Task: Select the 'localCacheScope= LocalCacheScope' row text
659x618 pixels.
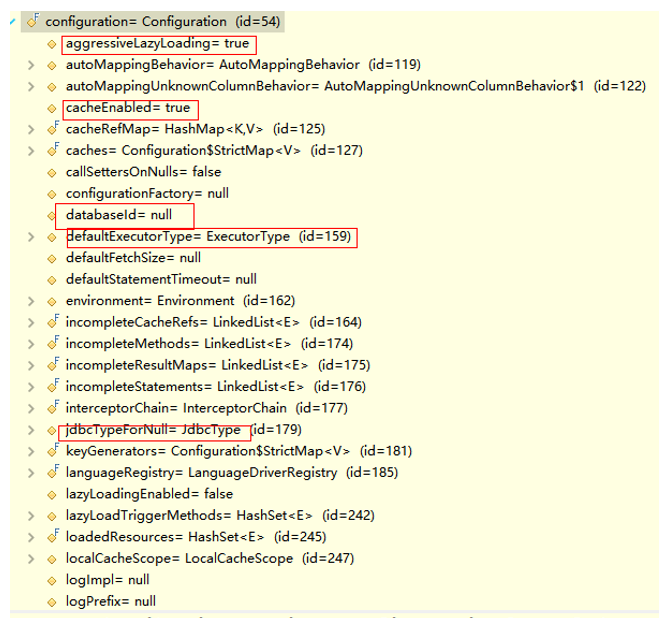Action: tap(179, 558)
